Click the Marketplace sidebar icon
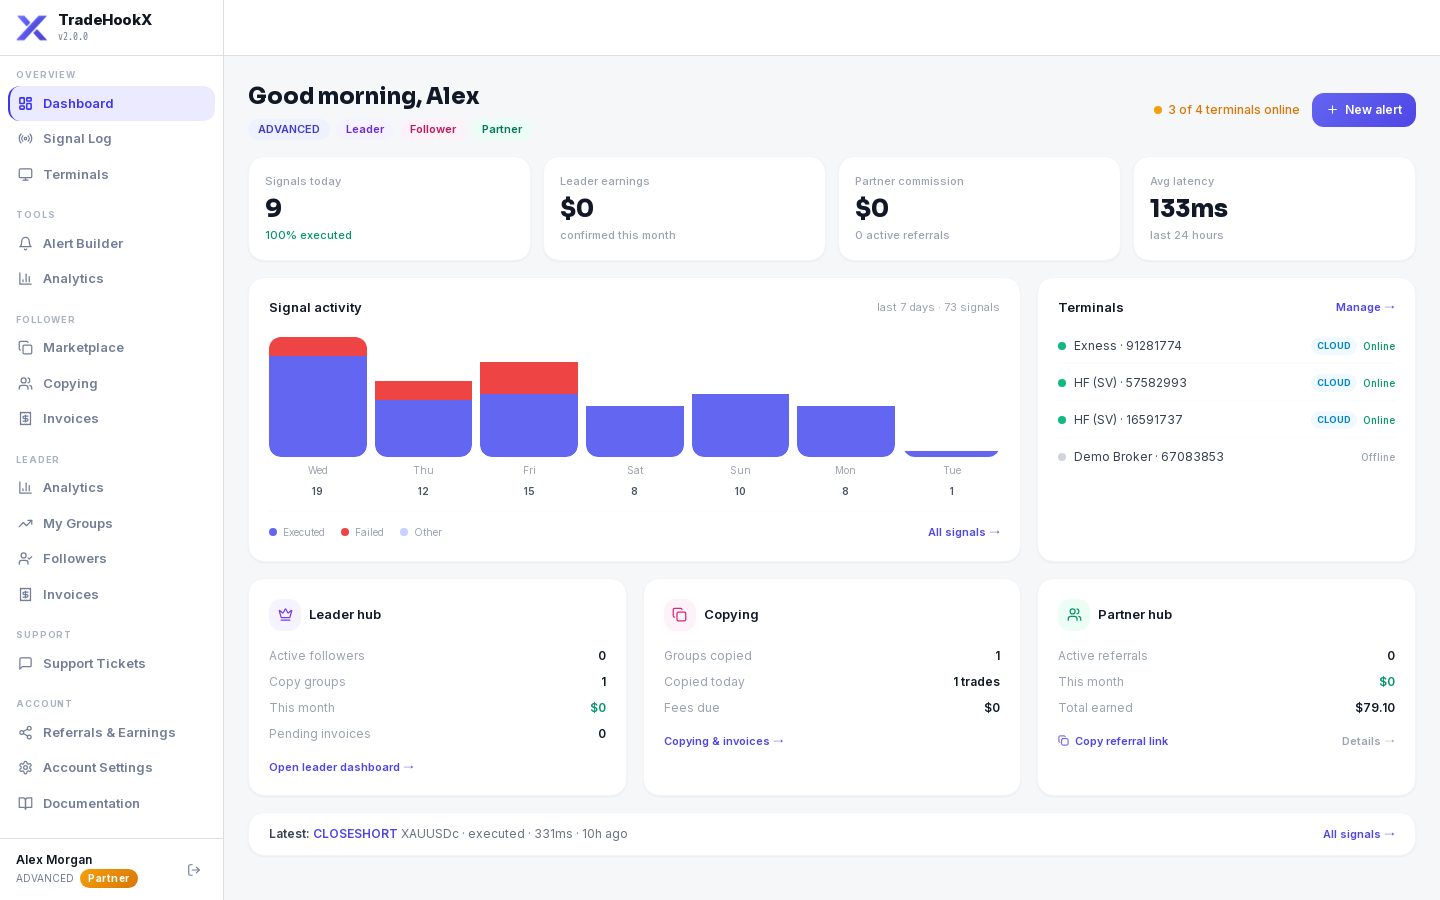 click(x=26, y=348)
